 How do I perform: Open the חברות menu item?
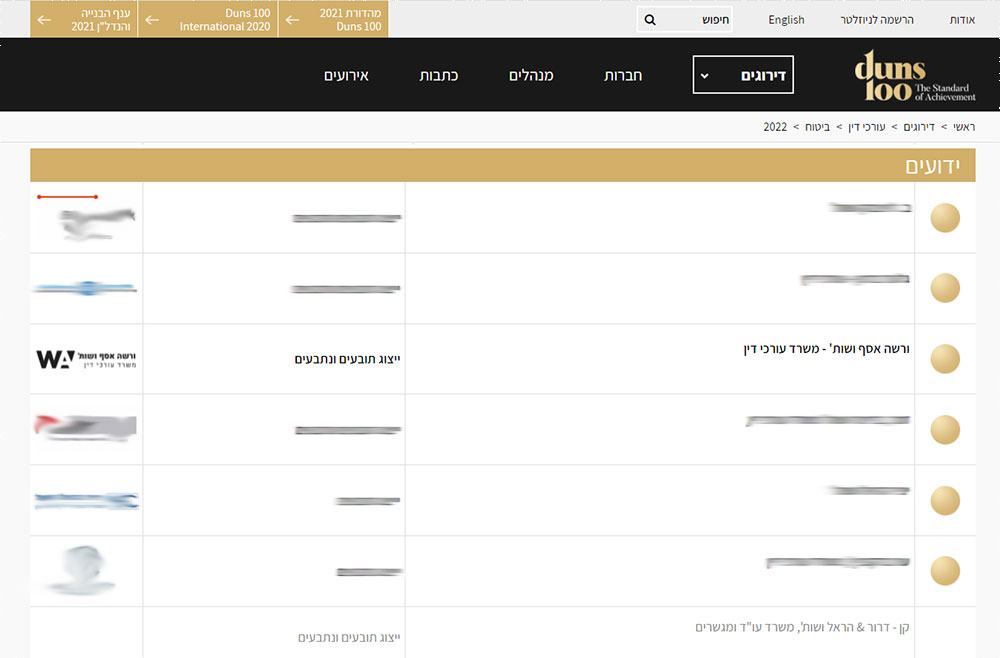(x=623, y=75)
